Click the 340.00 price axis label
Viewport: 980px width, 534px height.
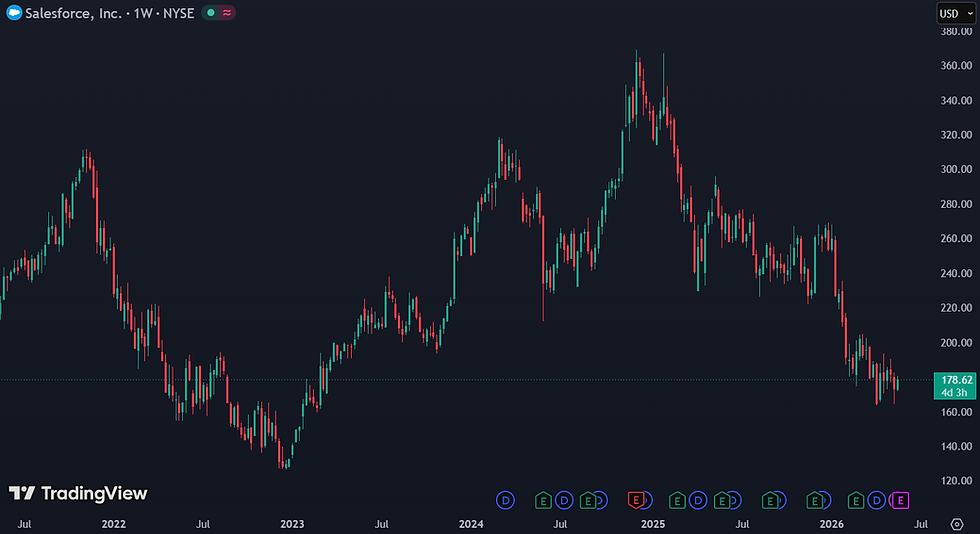(x=956, y=100)
